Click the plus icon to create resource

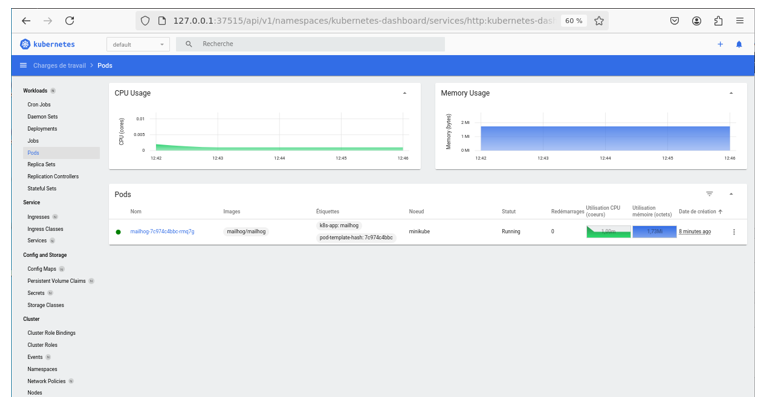719,44
